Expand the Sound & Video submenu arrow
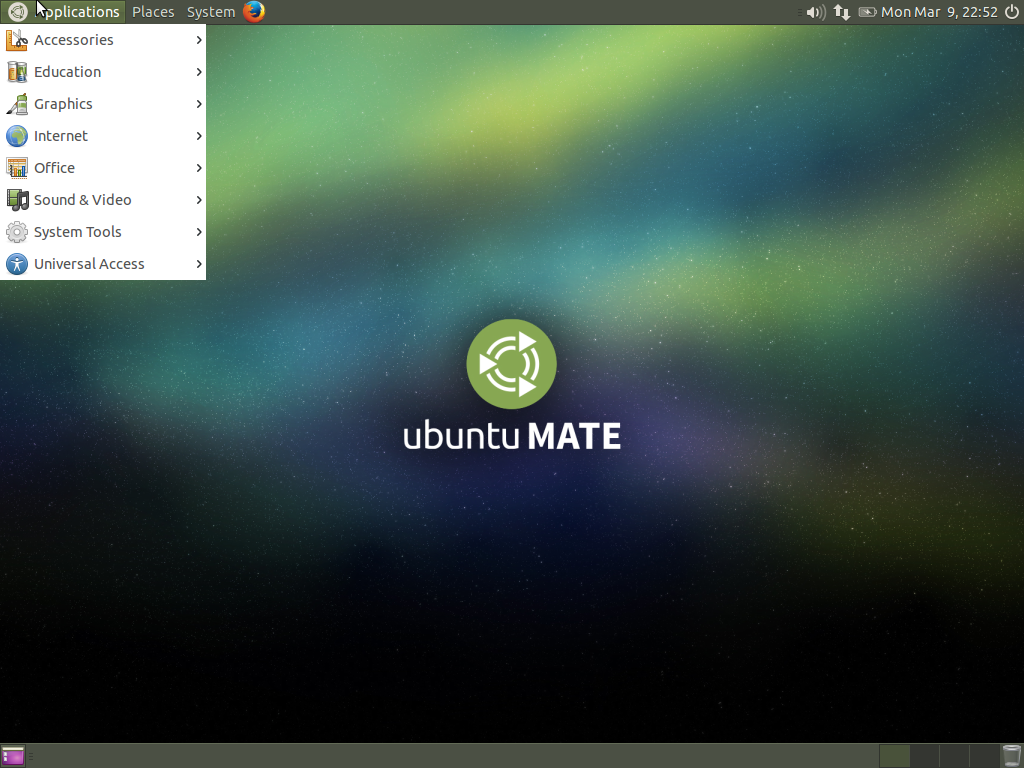Viewport: 1024px width, 768px height. tap(199, 200)
